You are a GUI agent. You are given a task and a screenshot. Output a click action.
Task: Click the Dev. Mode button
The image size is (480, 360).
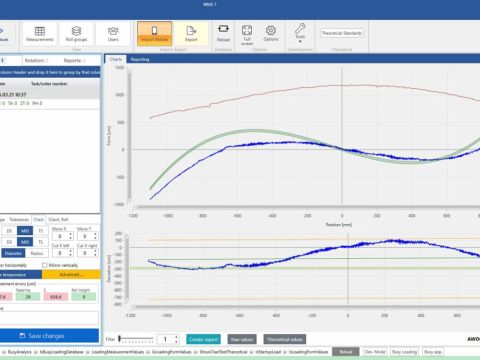[375, 352]
